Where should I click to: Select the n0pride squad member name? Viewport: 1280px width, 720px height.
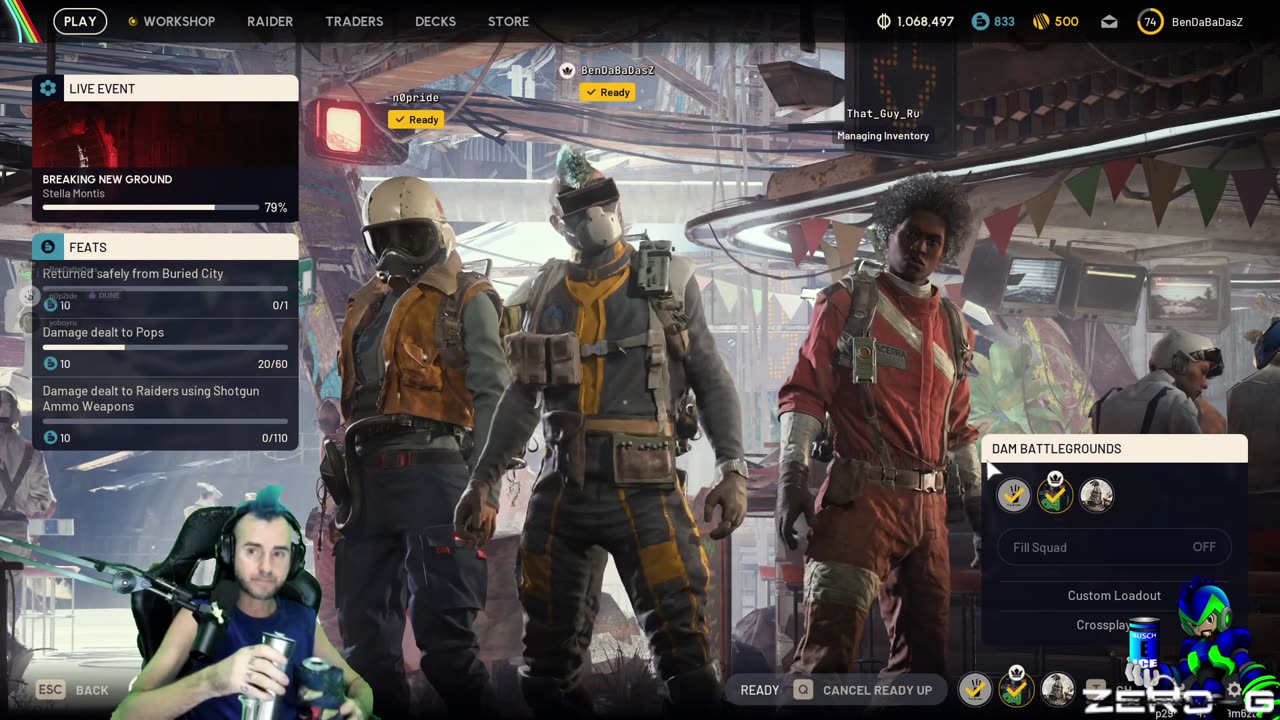click(x=415, y=98)
